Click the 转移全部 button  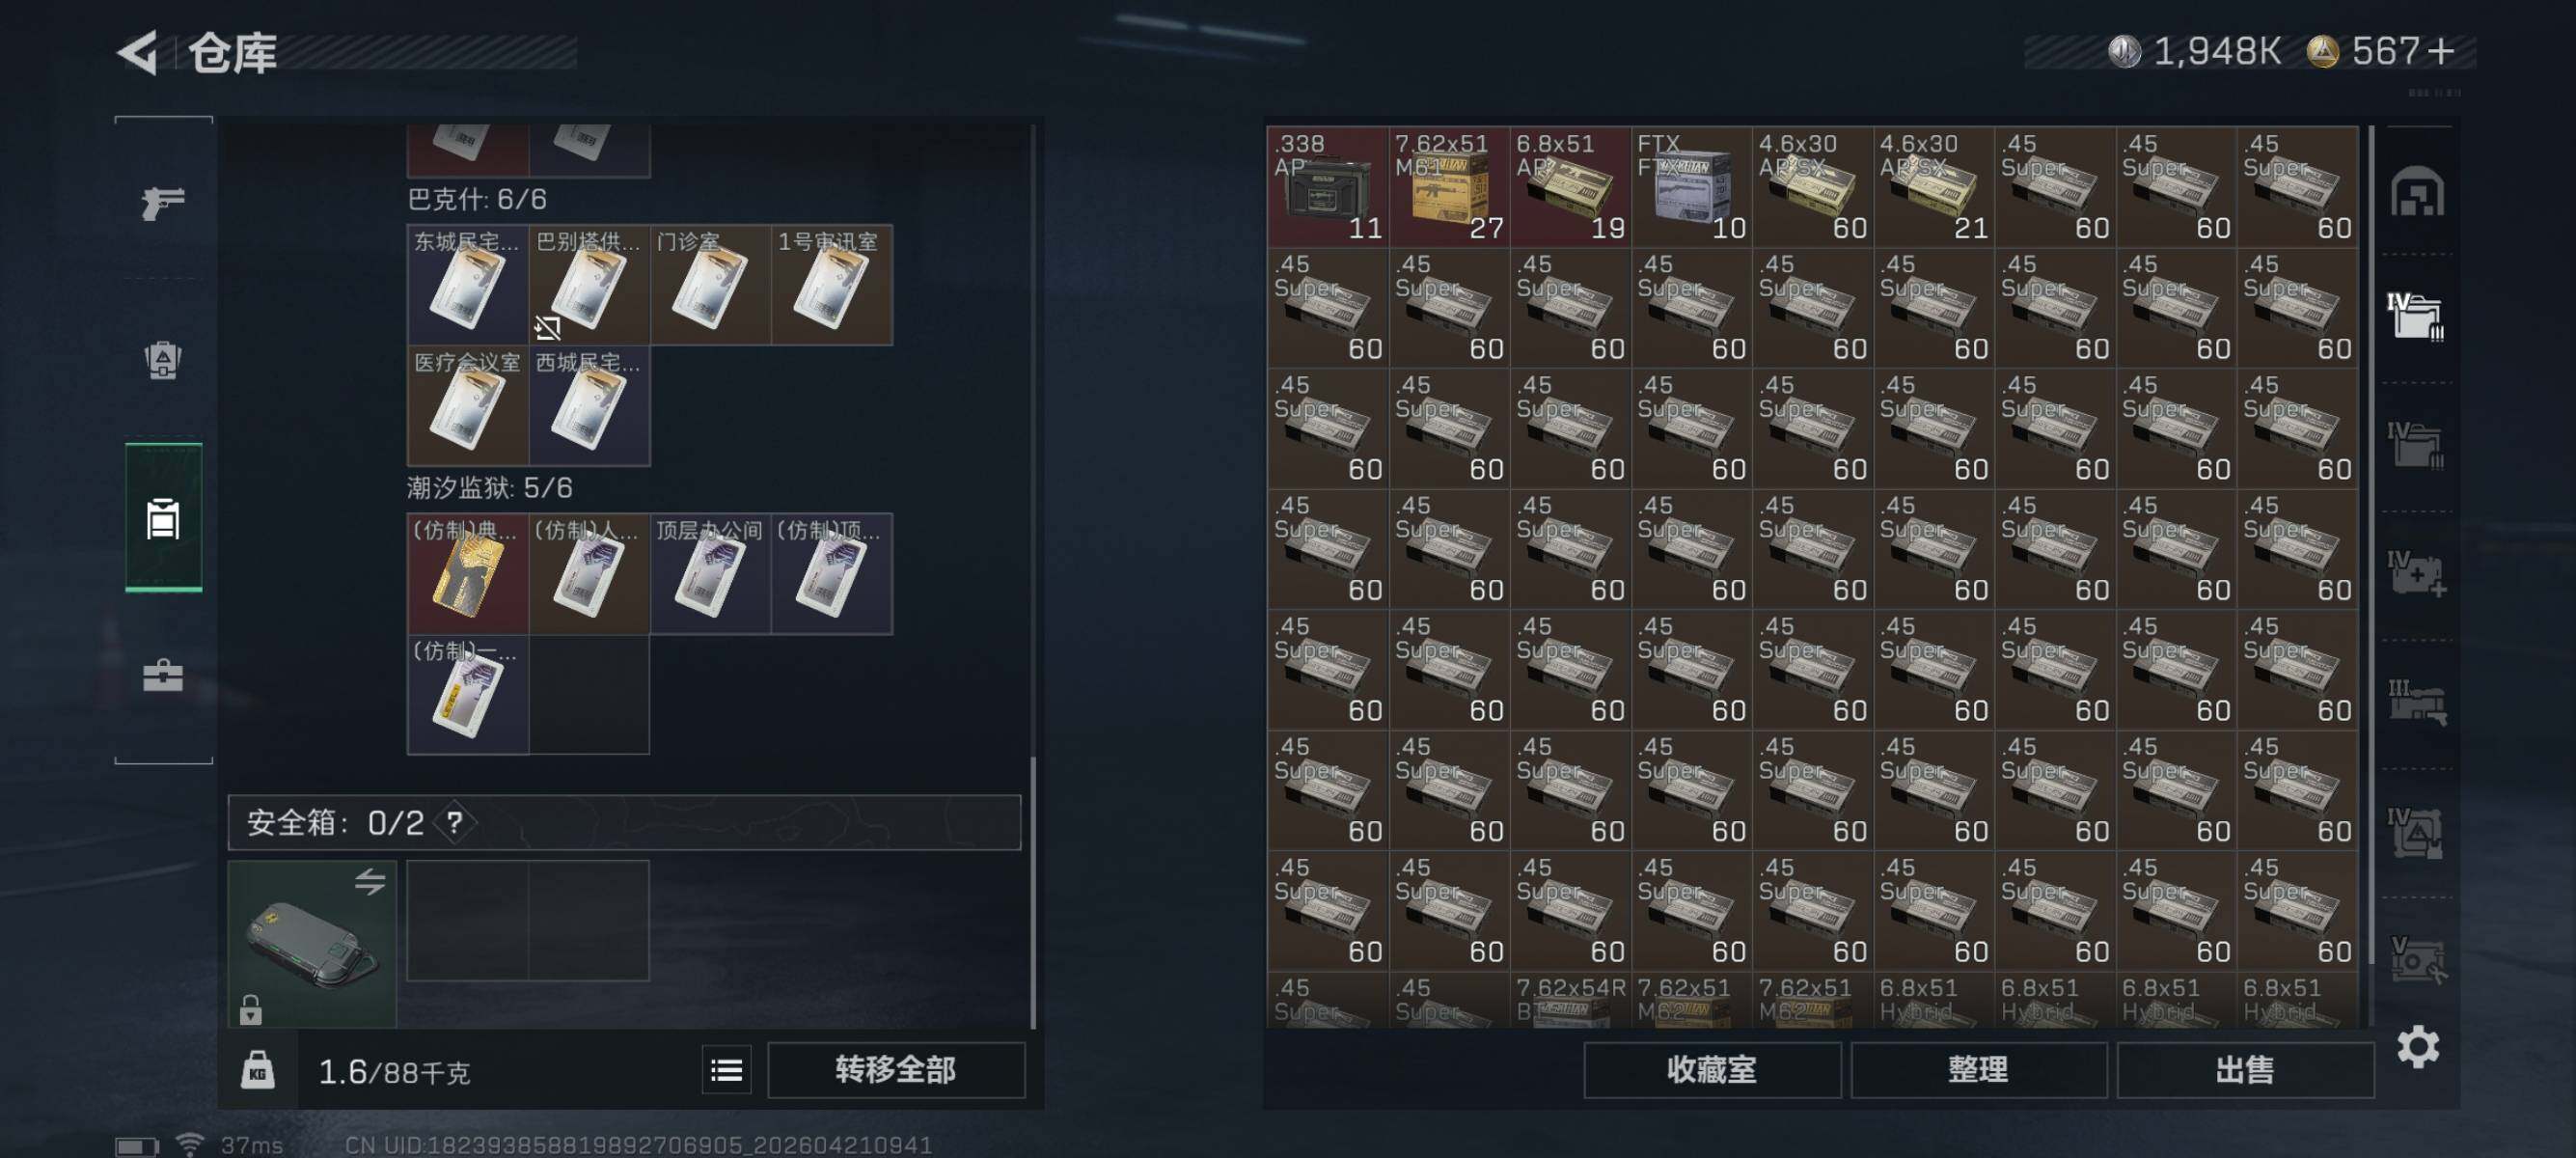point(896,1070)
